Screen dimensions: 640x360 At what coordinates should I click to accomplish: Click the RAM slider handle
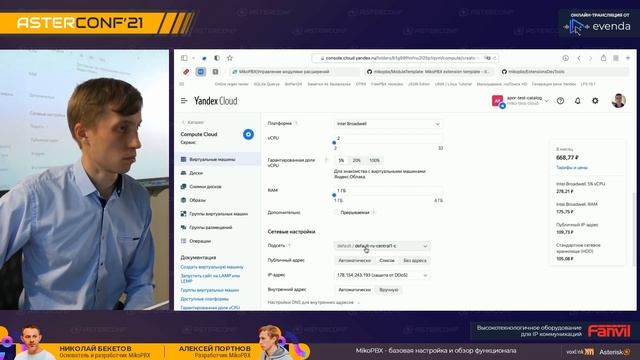pos(334,195)
